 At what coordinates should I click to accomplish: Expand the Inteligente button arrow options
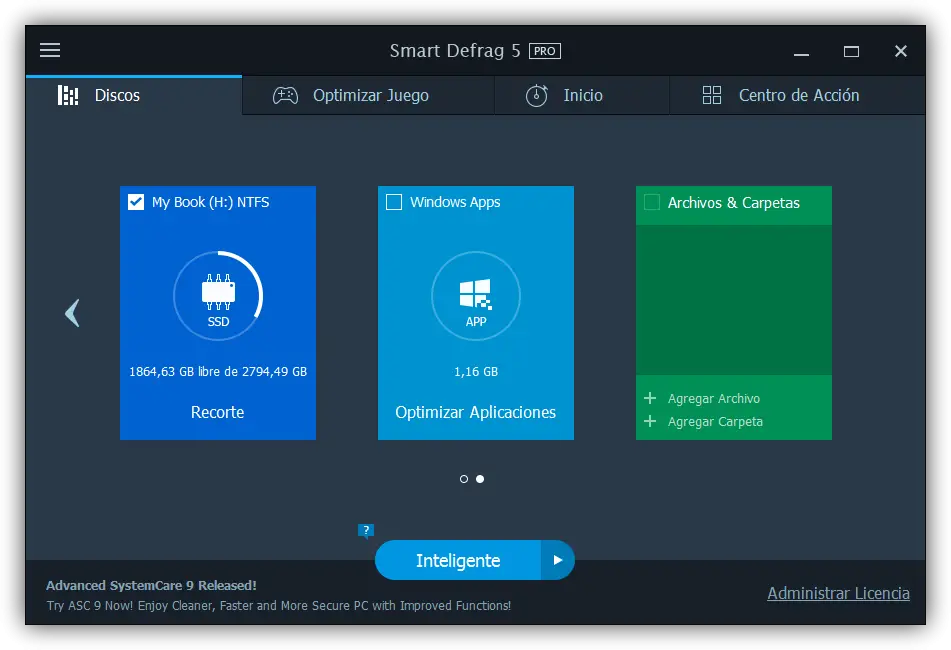tap(558, 560)
